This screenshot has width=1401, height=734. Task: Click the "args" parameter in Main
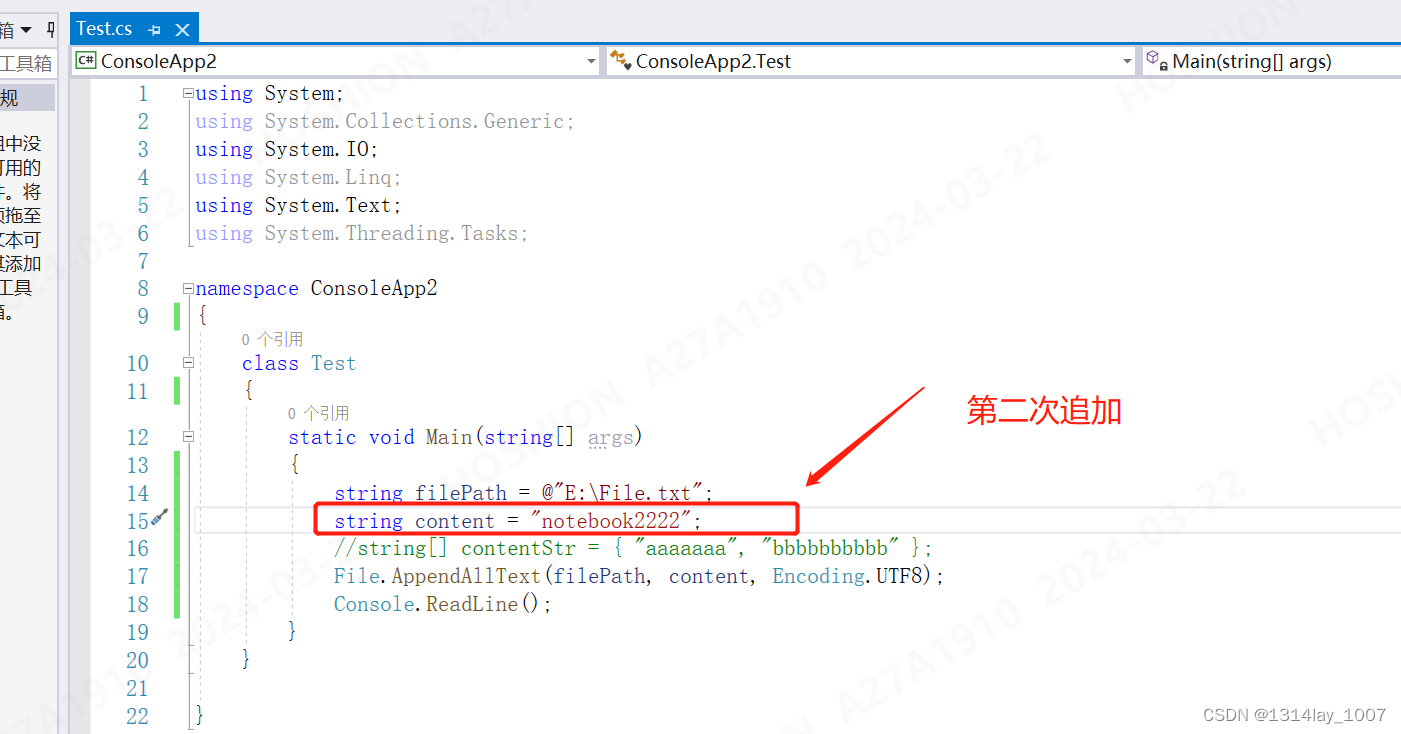(610, 438)
